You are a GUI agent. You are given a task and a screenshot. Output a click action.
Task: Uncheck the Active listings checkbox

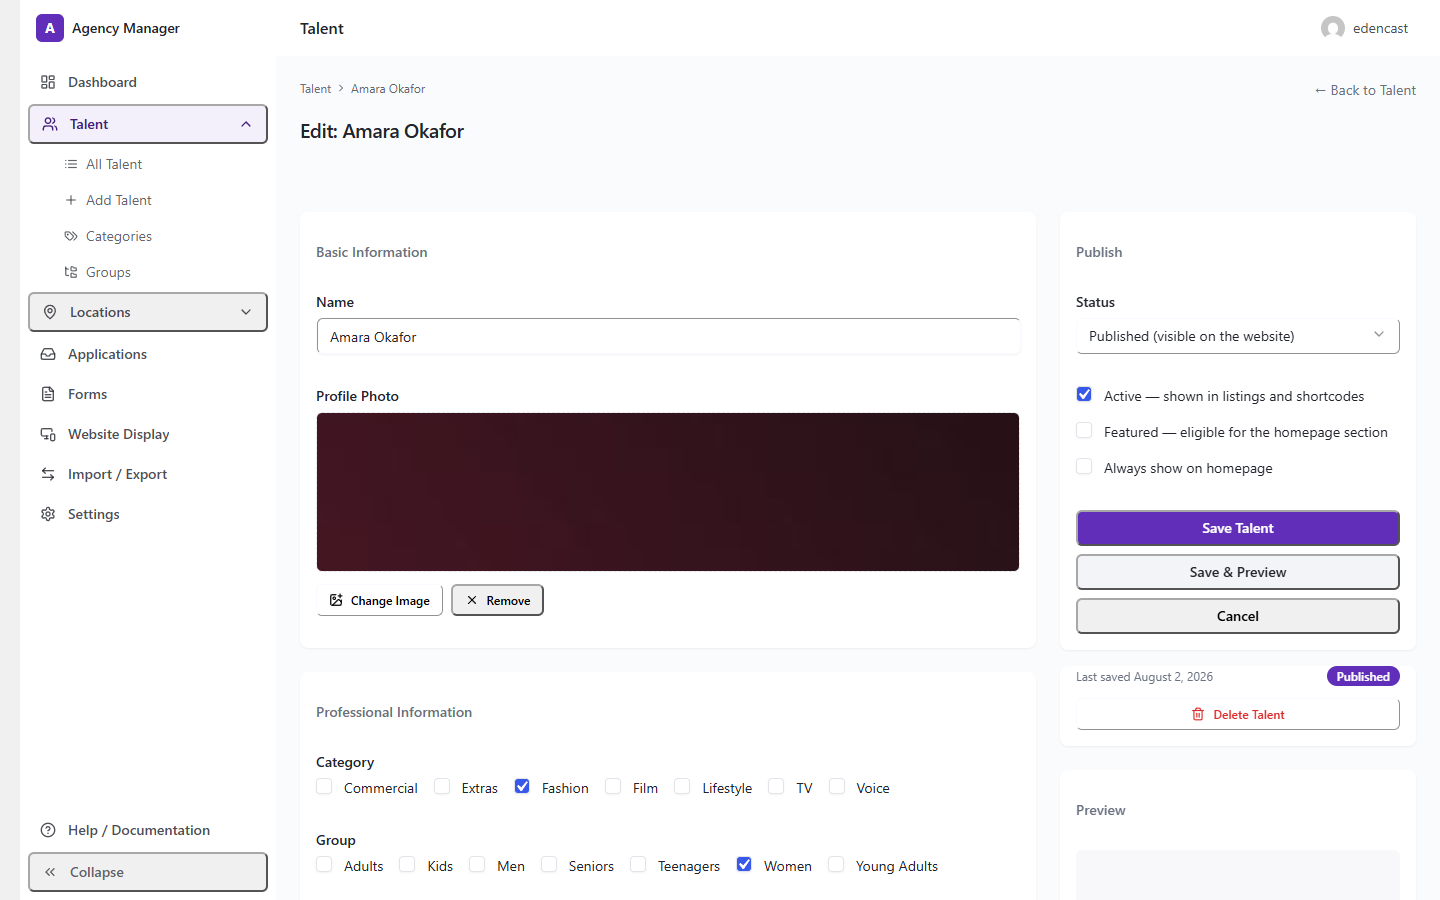pyautogui.click(x=1084, y=395)
